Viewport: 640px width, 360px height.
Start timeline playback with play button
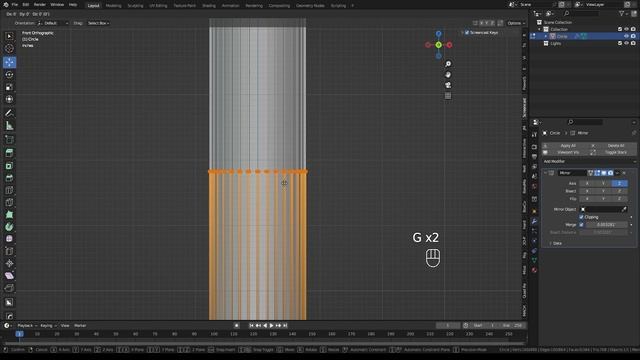point(271,326)
